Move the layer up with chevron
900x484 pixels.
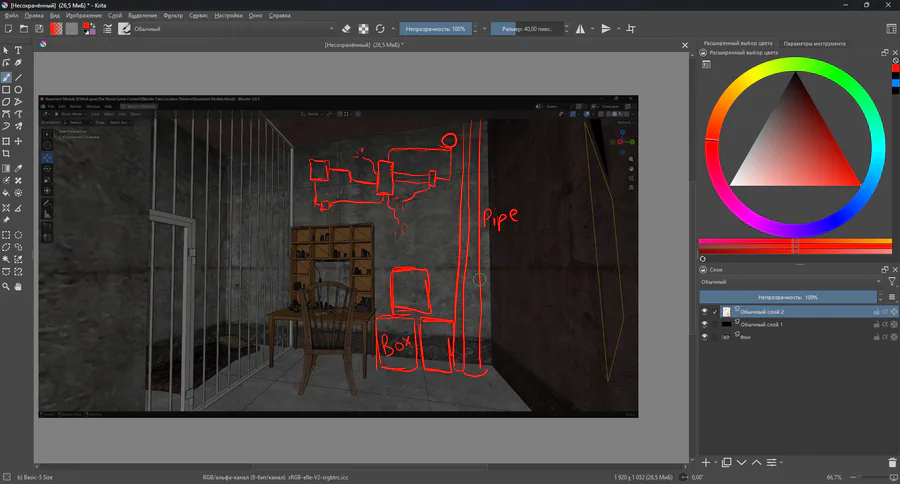click(757, 463)
